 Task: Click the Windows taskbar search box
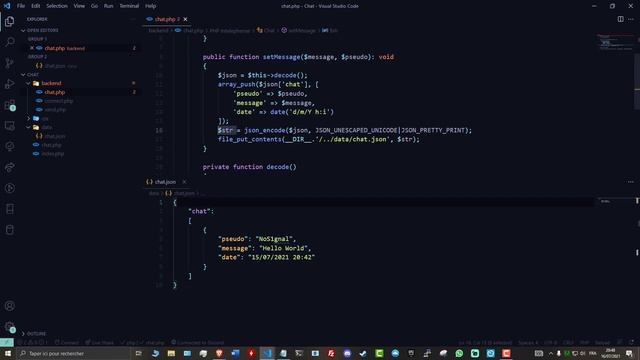coord(73,353)
